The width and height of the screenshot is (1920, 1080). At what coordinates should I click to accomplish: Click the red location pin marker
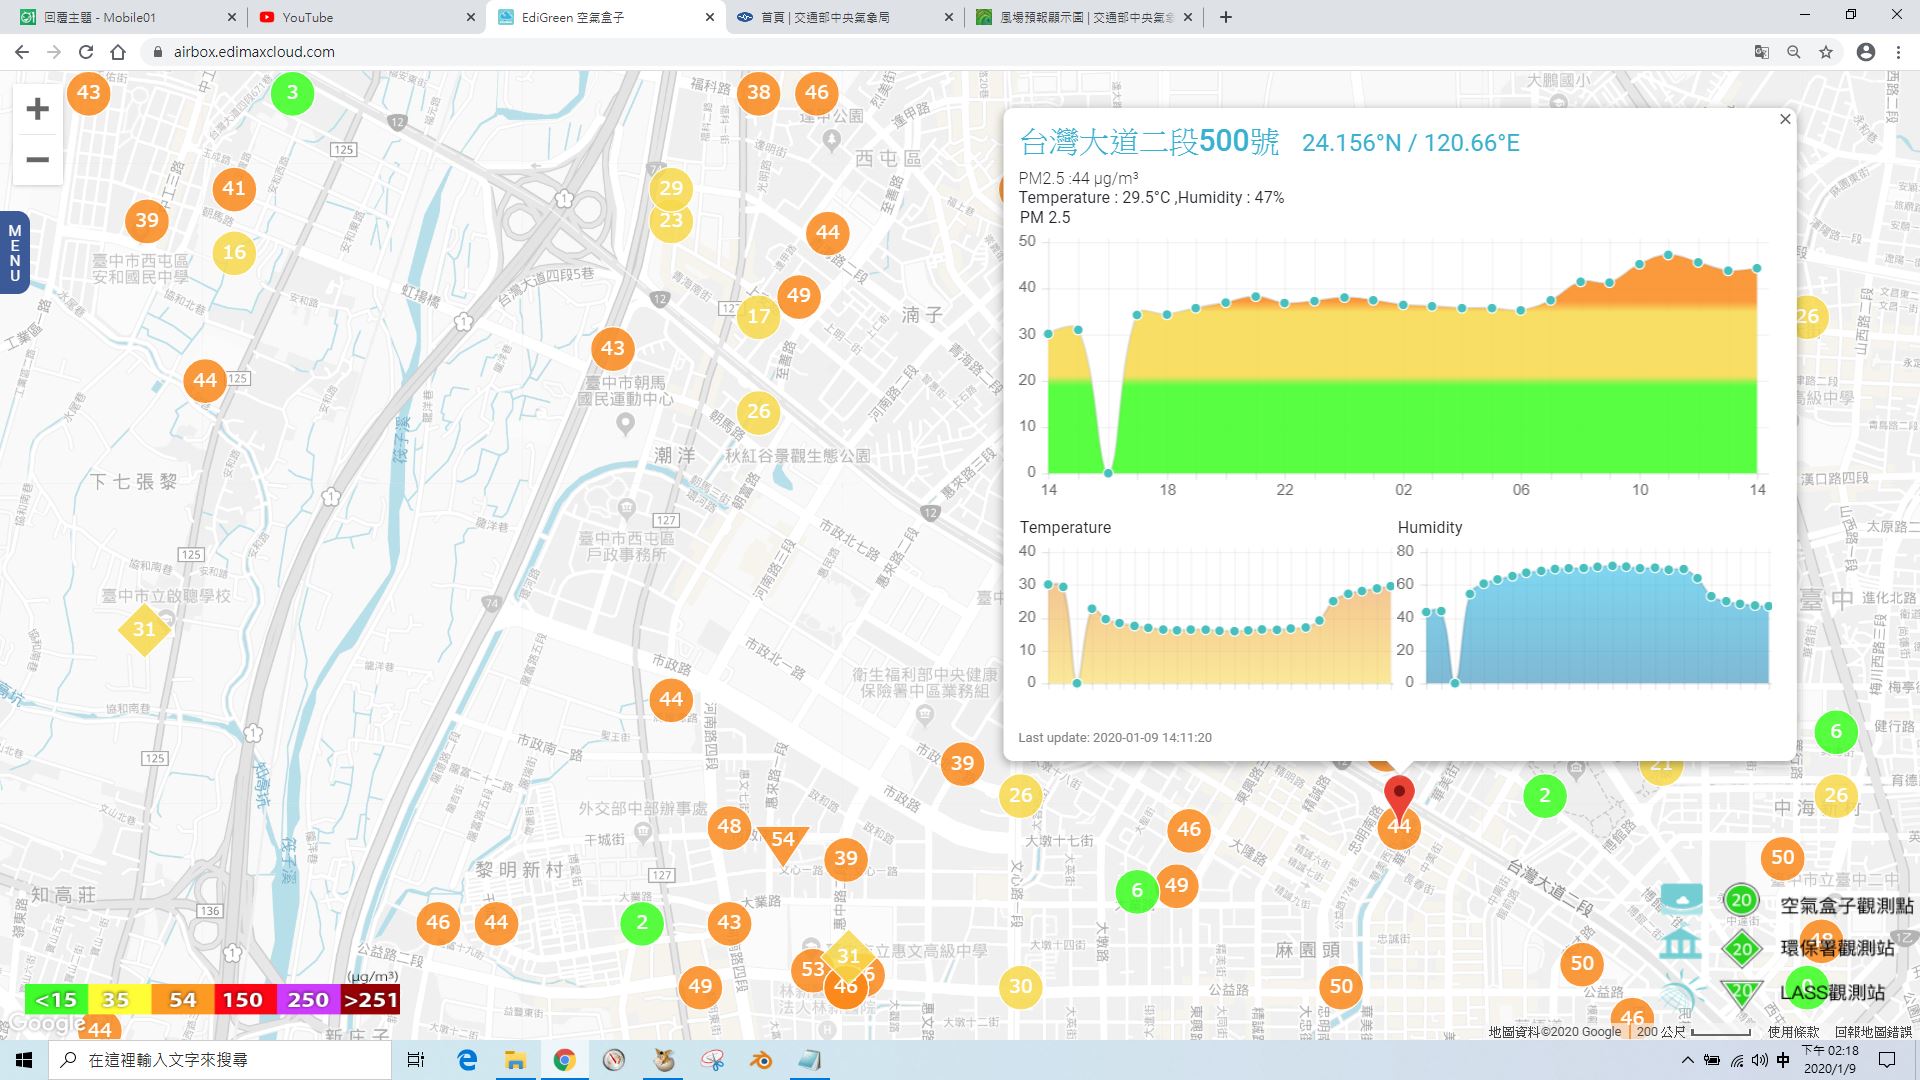1399,797
